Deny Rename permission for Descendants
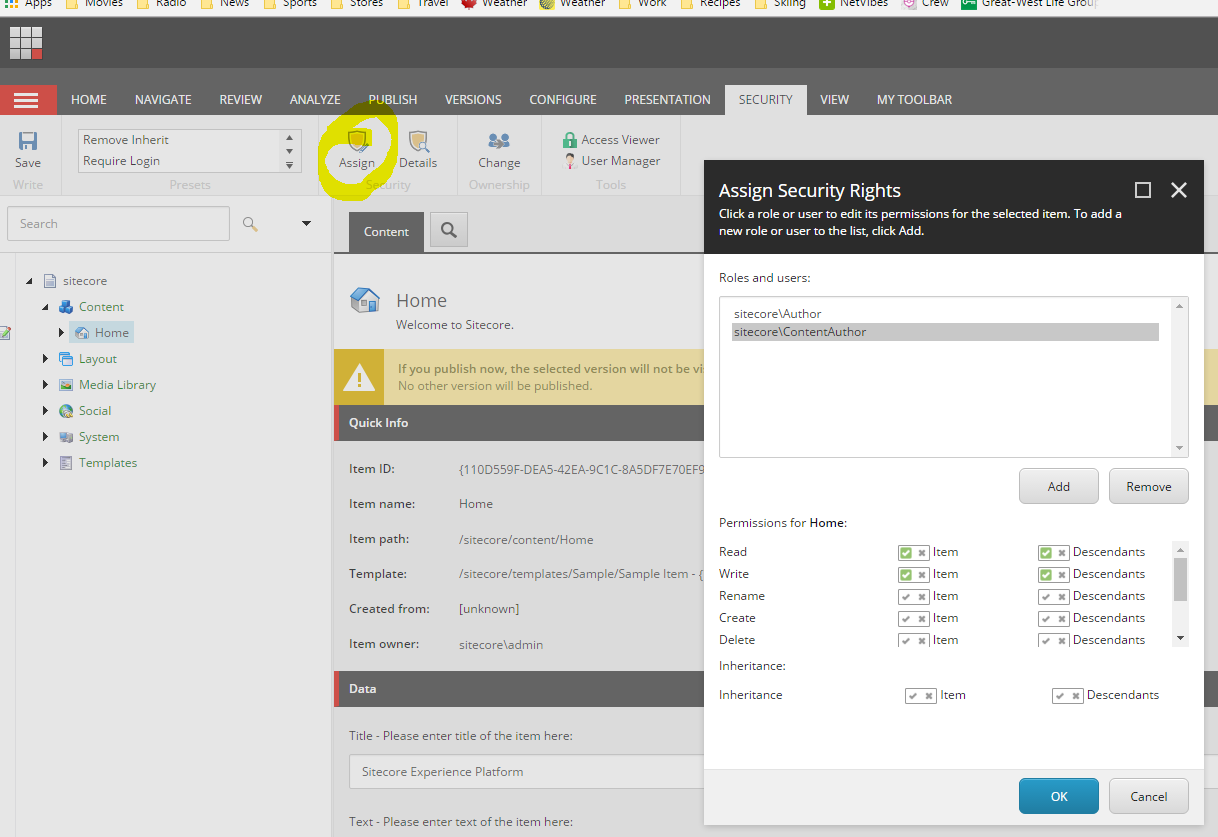The width and height of the screenshot is (1218, 837). coord(1062,596)
